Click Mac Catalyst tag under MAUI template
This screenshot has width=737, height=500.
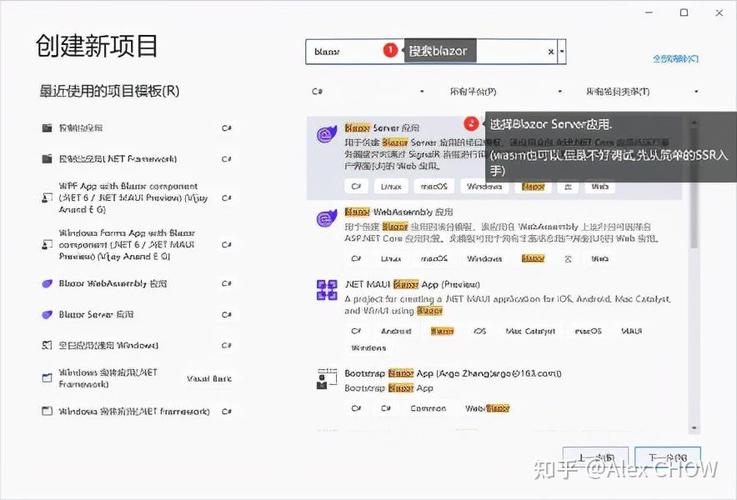tap(530, 331)
